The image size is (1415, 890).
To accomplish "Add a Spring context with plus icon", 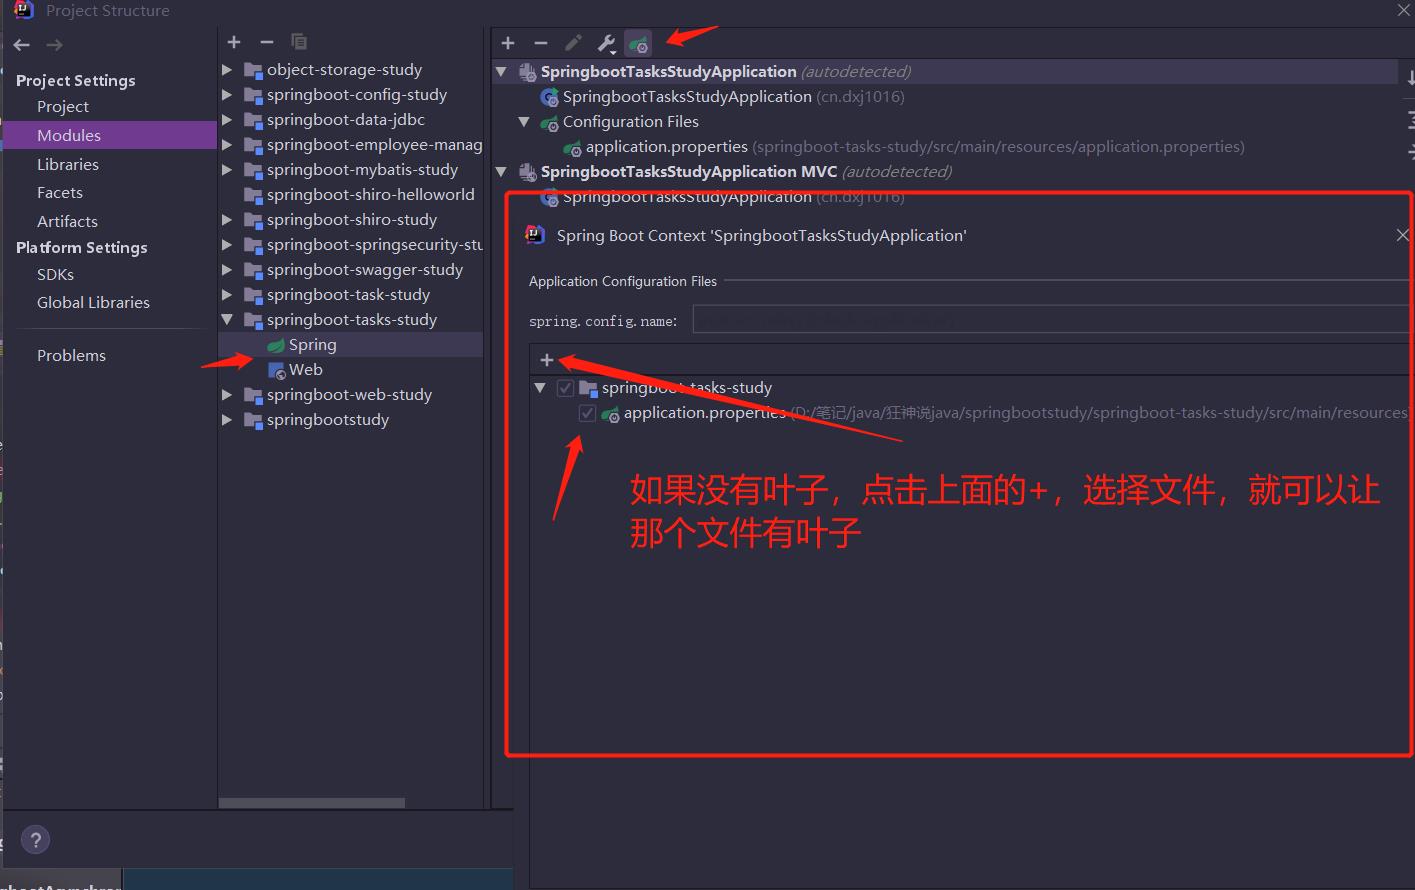I will [508, 43].
